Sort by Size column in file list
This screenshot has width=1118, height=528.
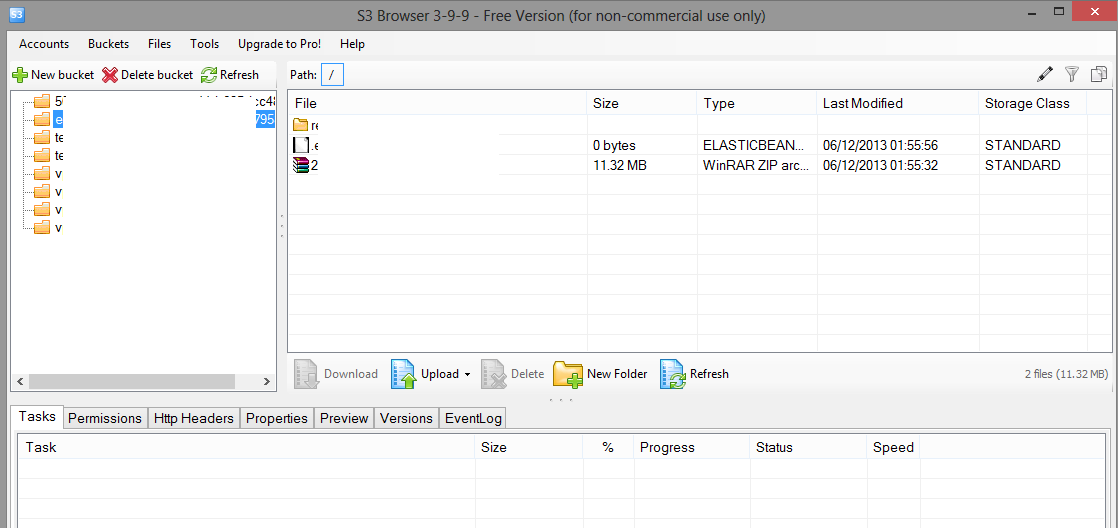point(642,103)
